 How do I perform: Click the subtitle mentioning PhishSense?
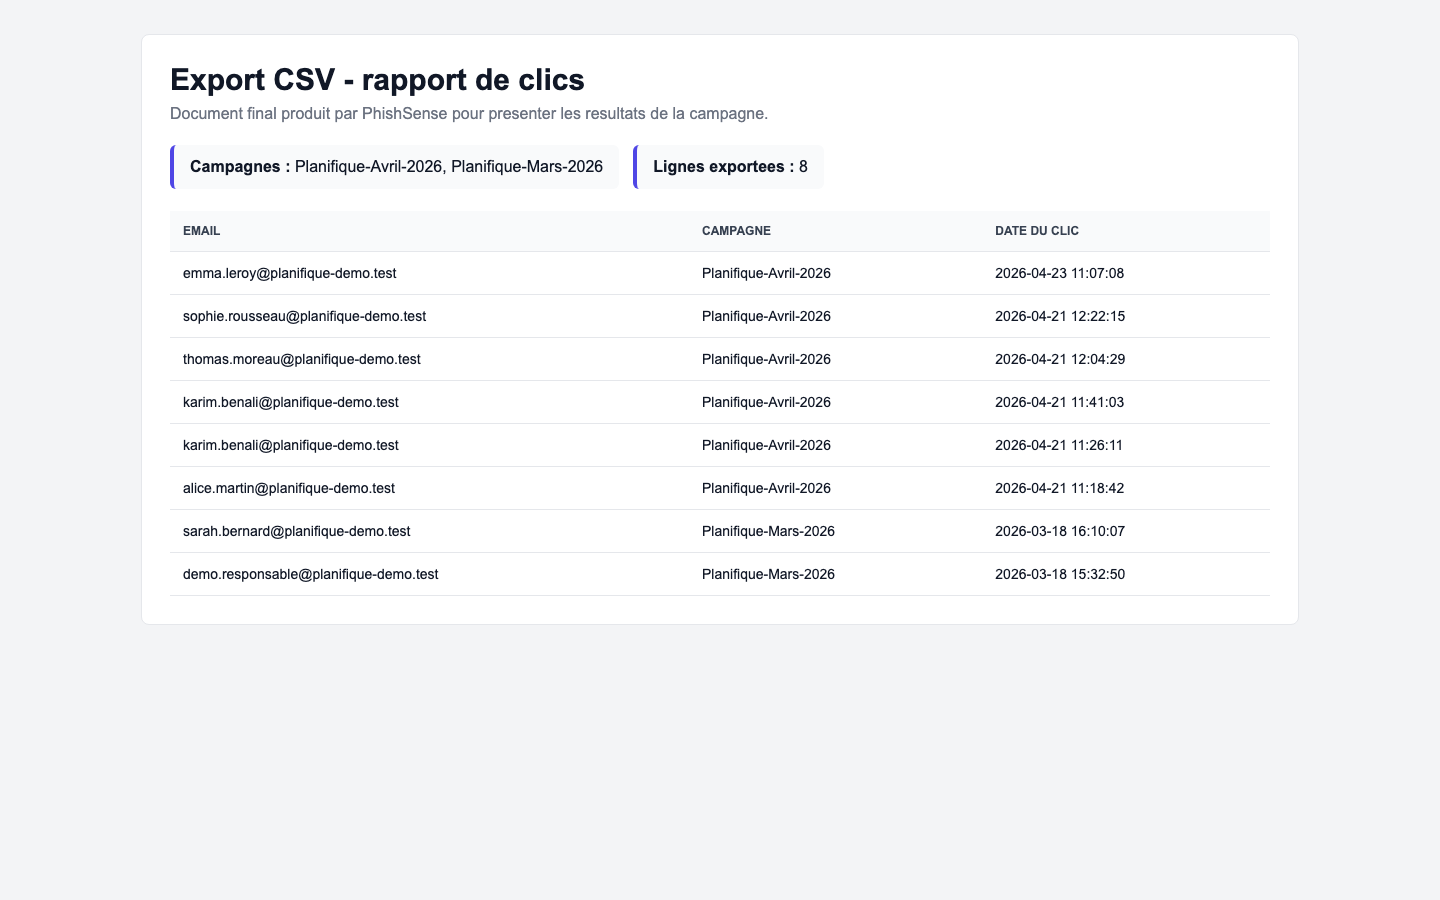[469, 114]
